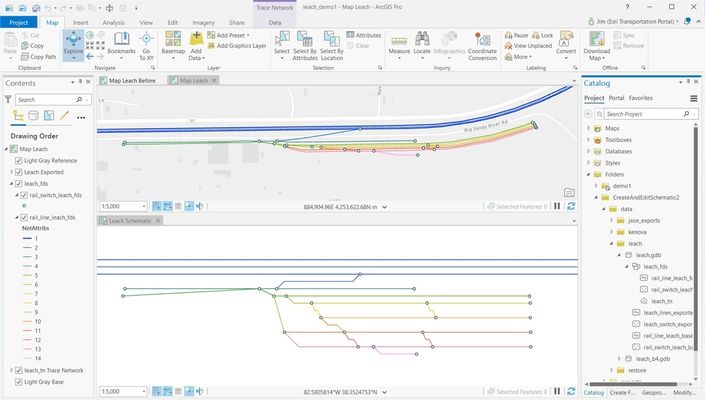Open the Project tab
This screenshot has height=400, width=705.
(x=18, y=22)
